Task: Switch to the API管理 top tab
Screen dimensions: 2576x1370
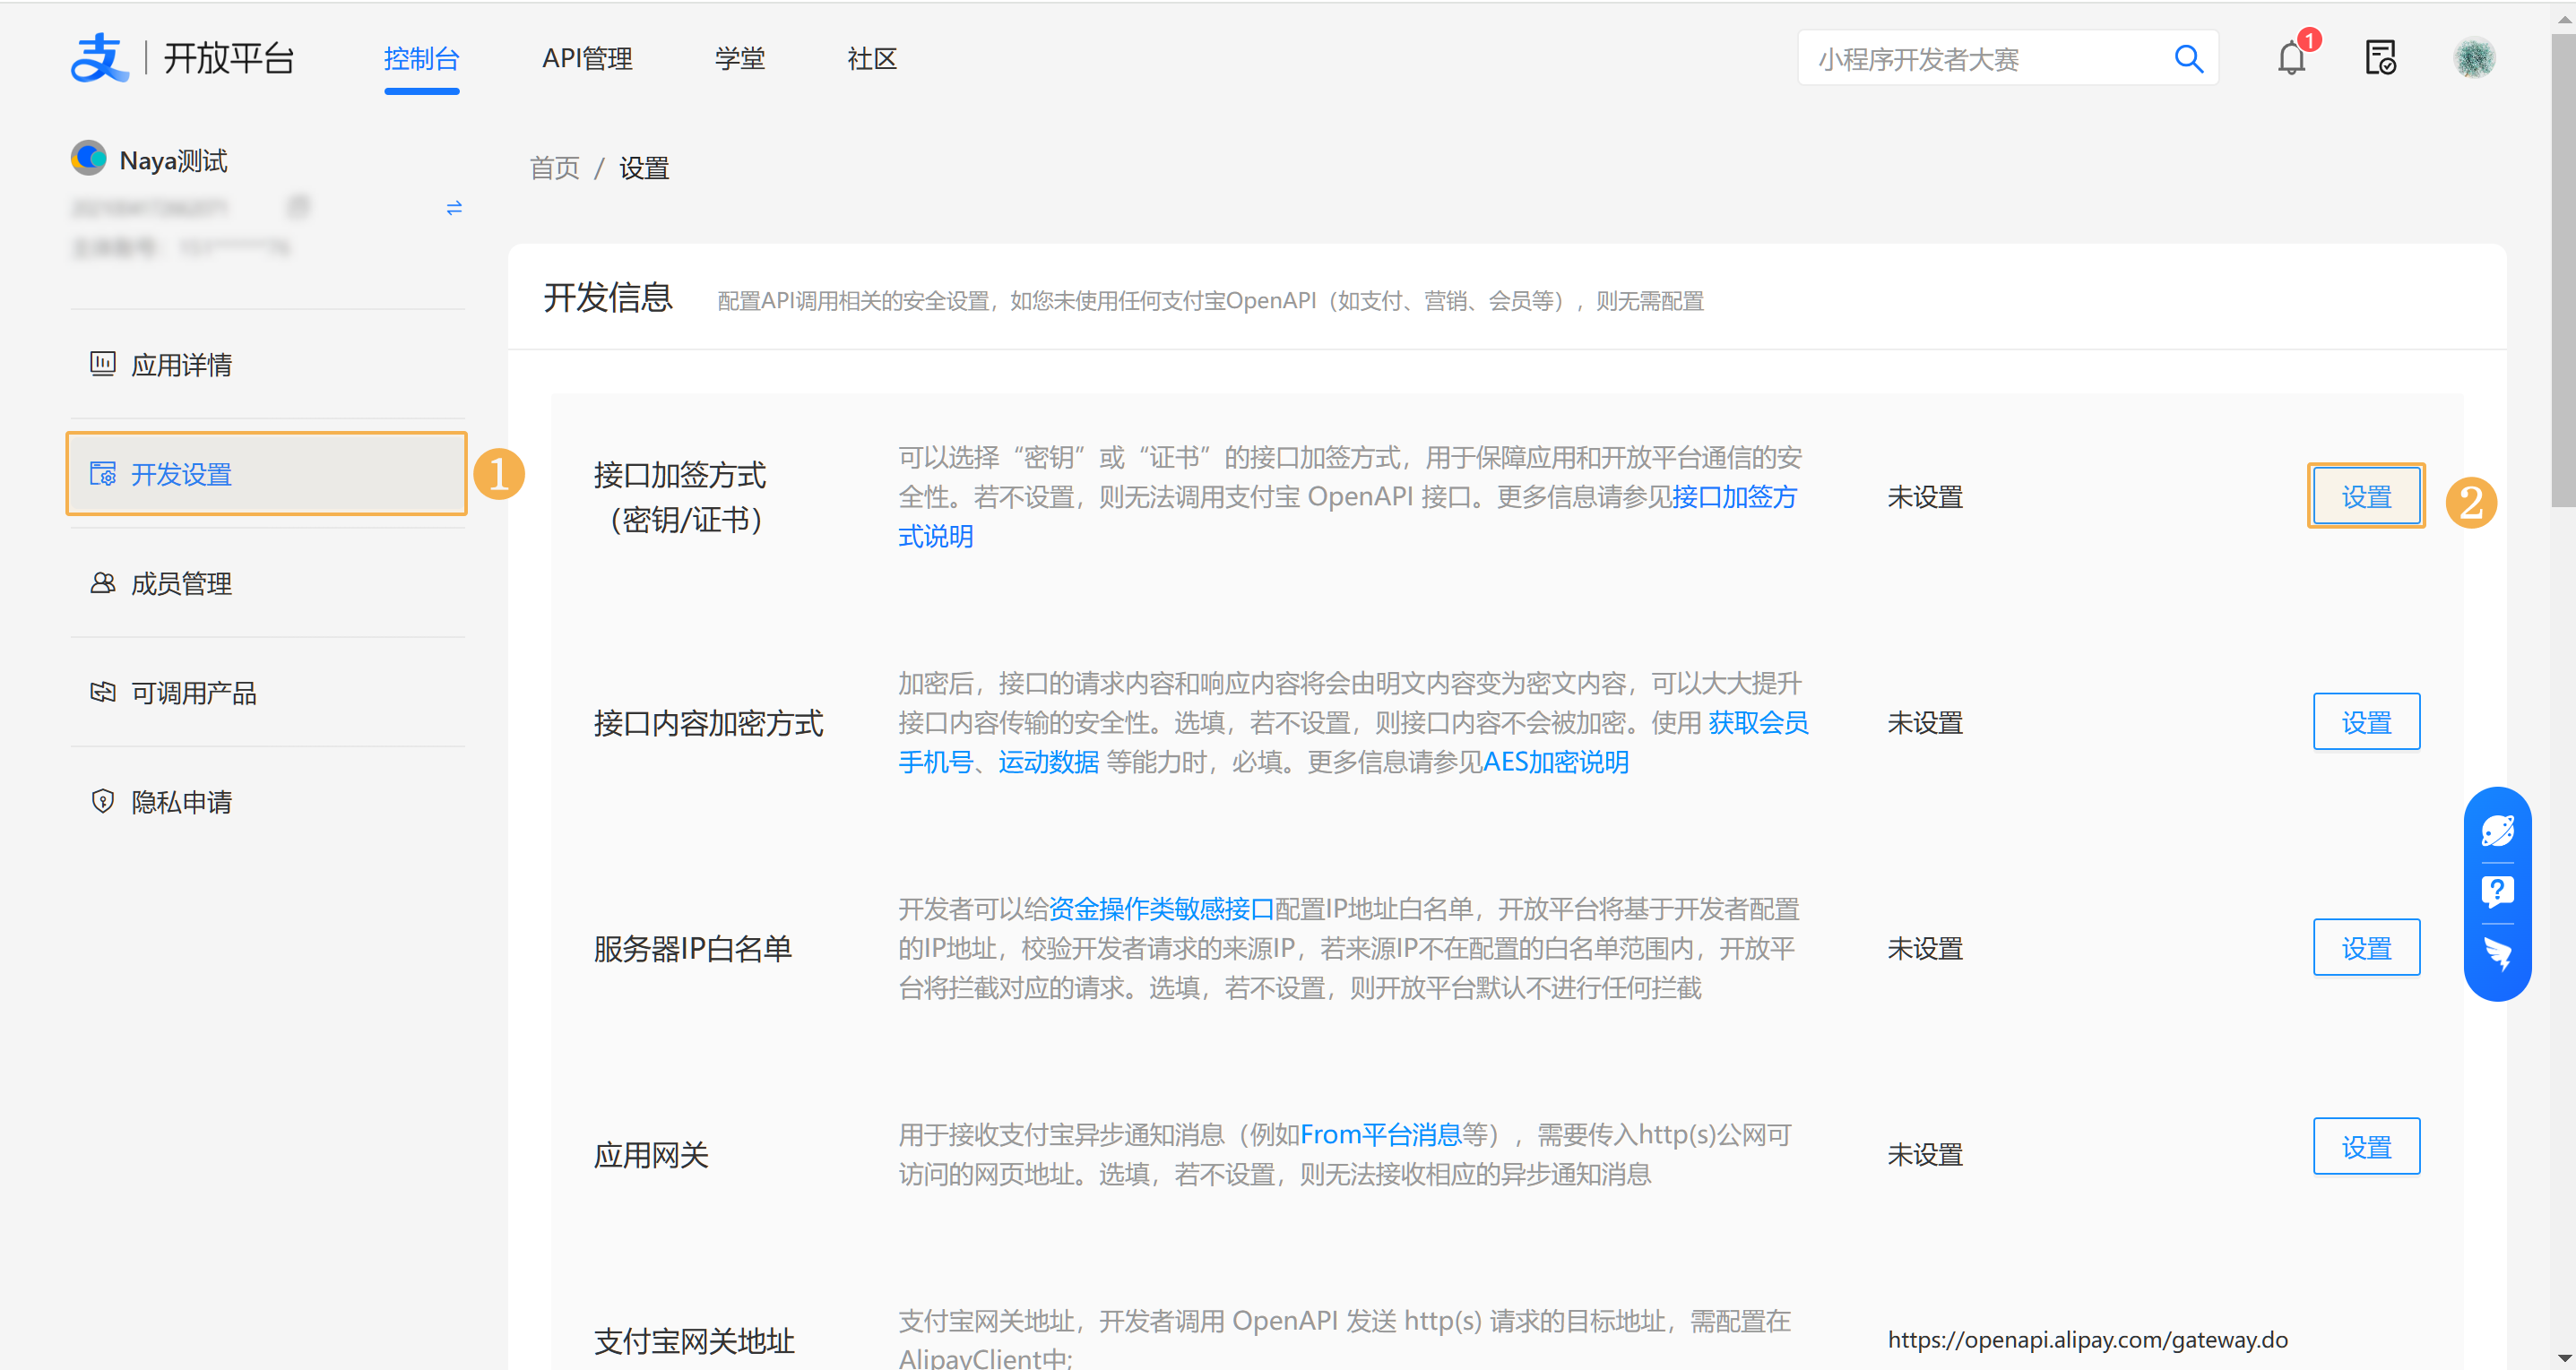Action: (x=587, y=59)
